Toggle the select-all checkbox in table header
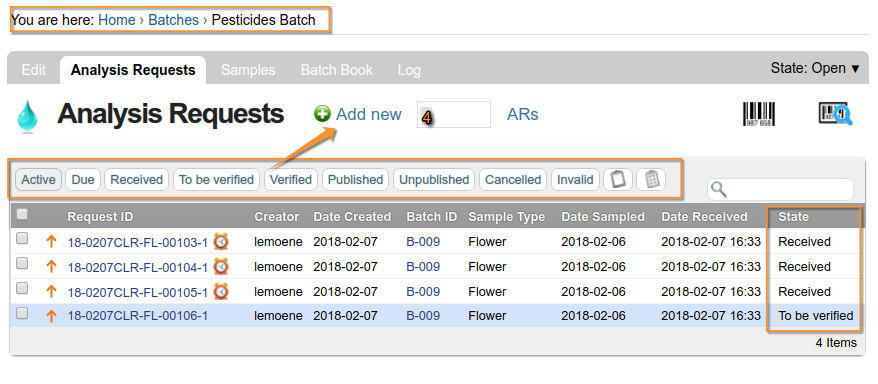Viewport: 878px width, 384px height. tap(22, 214)
